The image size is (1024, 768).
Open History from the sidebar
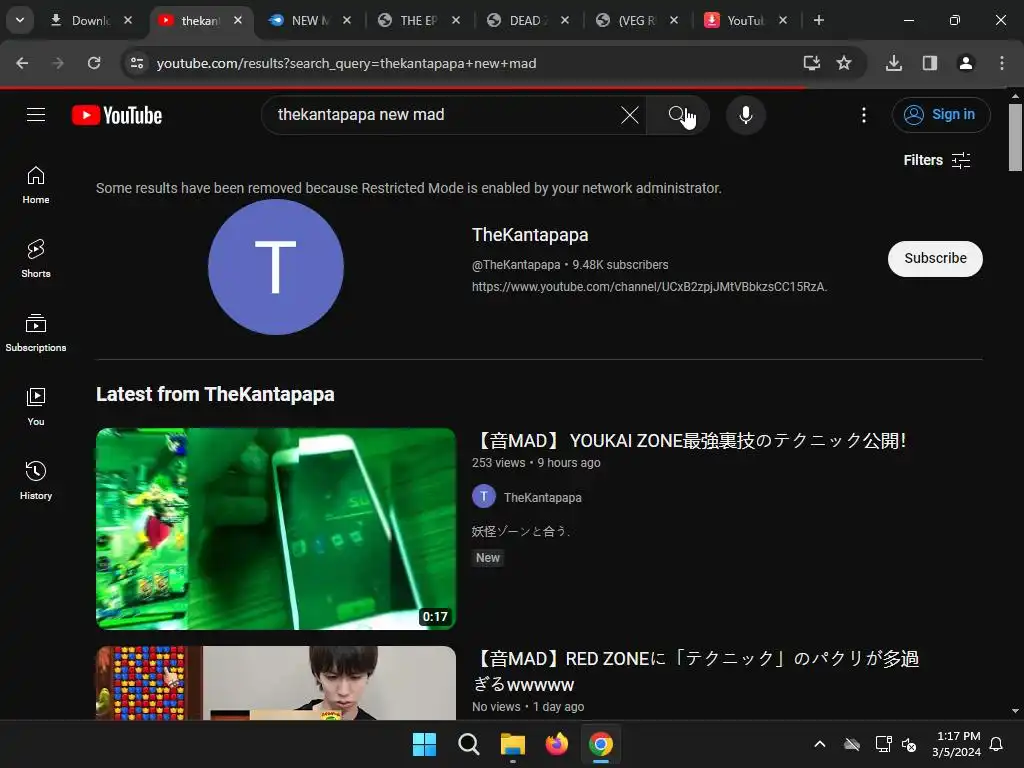click(x=36, y=480)
